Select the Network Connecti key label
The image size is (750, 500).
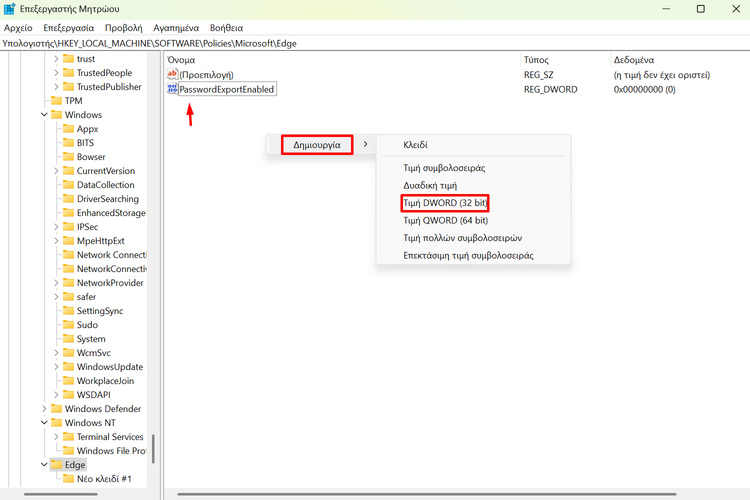112,255
